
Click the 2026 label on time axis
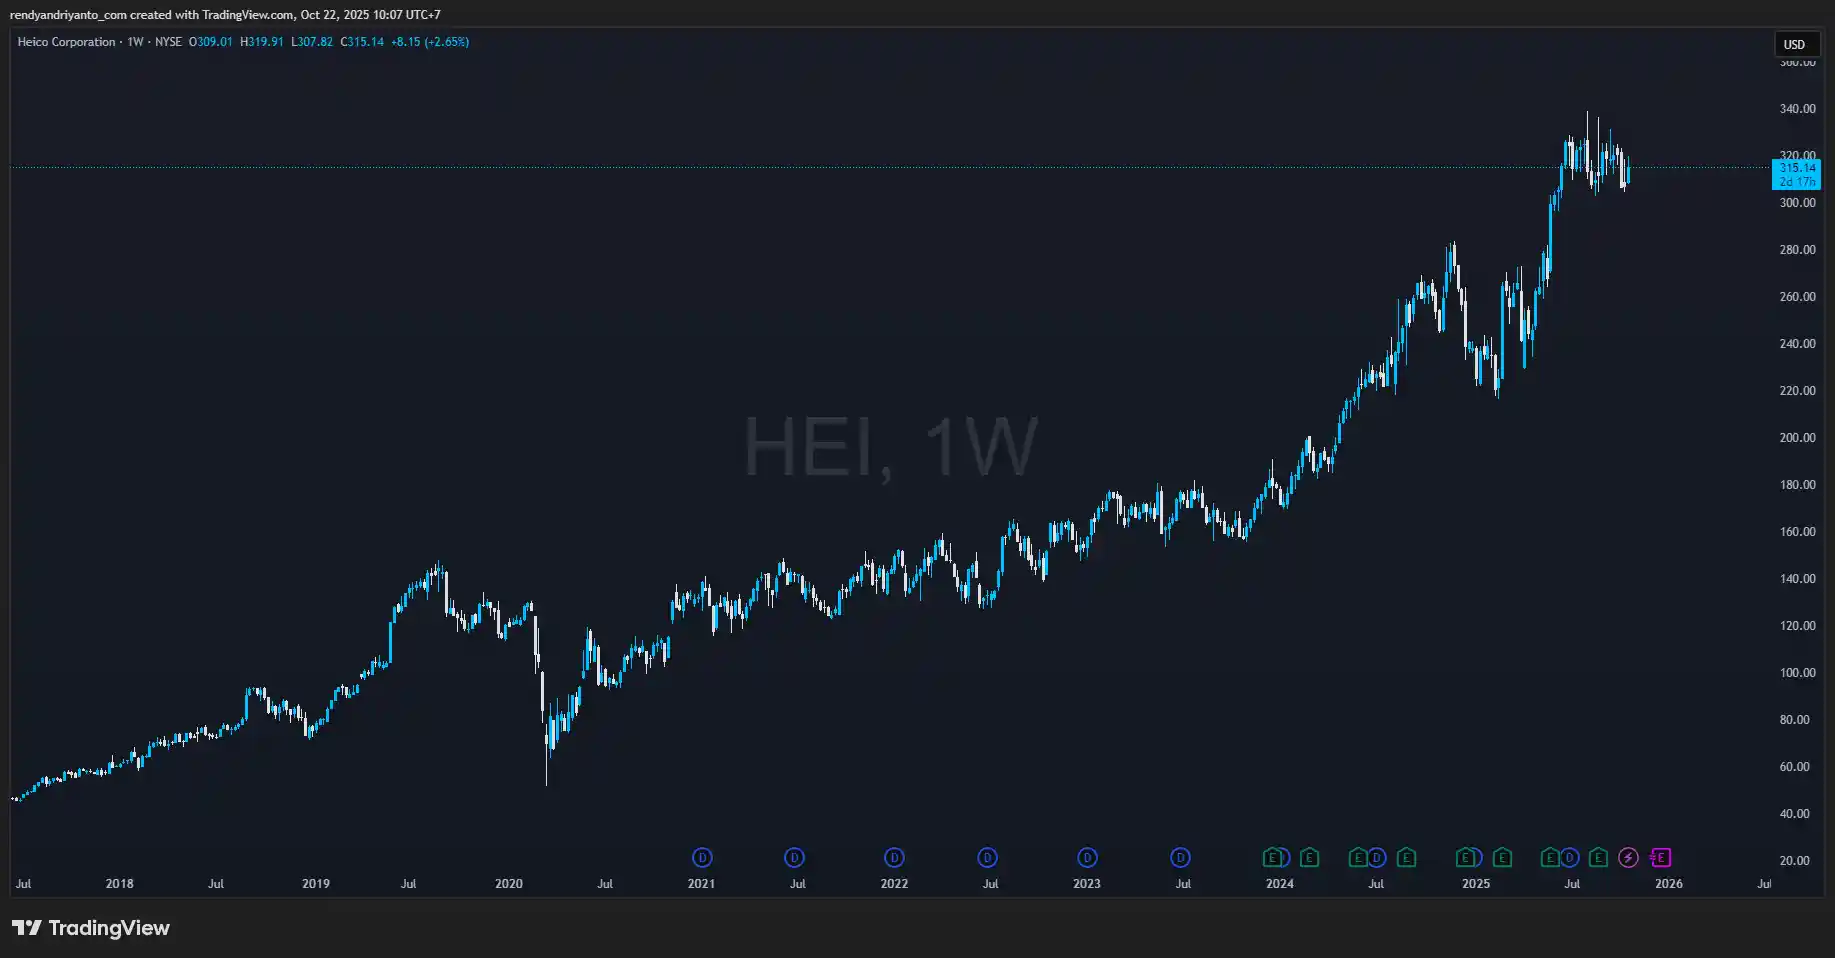click(x=1668, y=884)
